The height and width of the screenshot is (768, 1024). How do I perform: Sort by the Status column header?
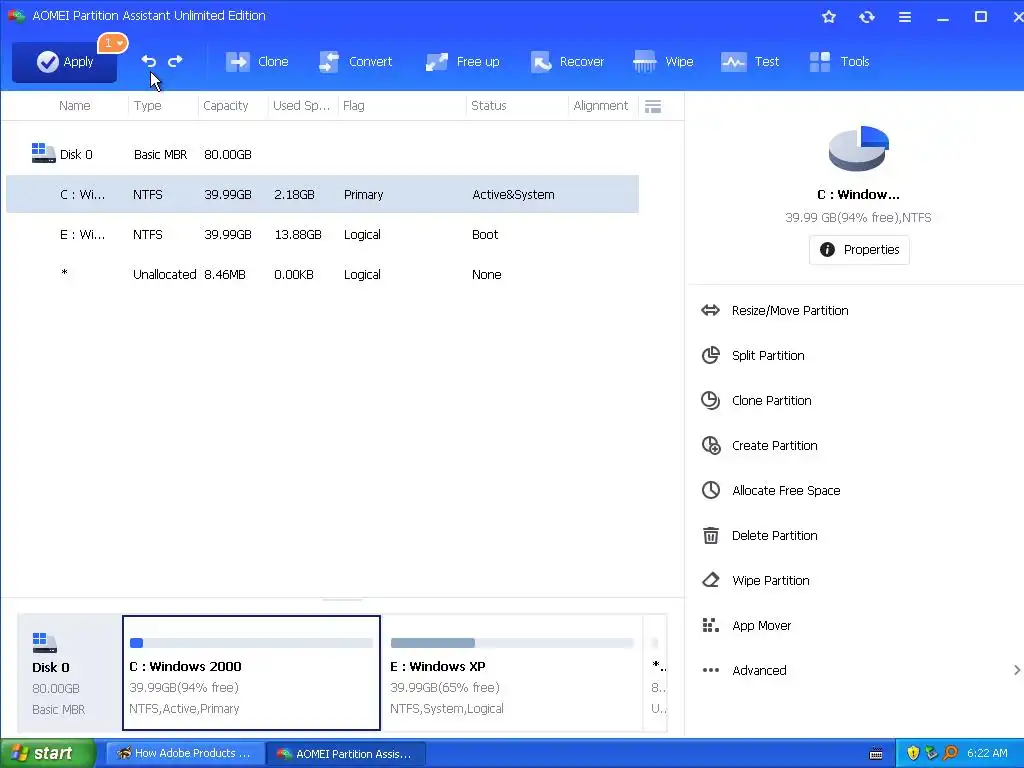[488, 106]
